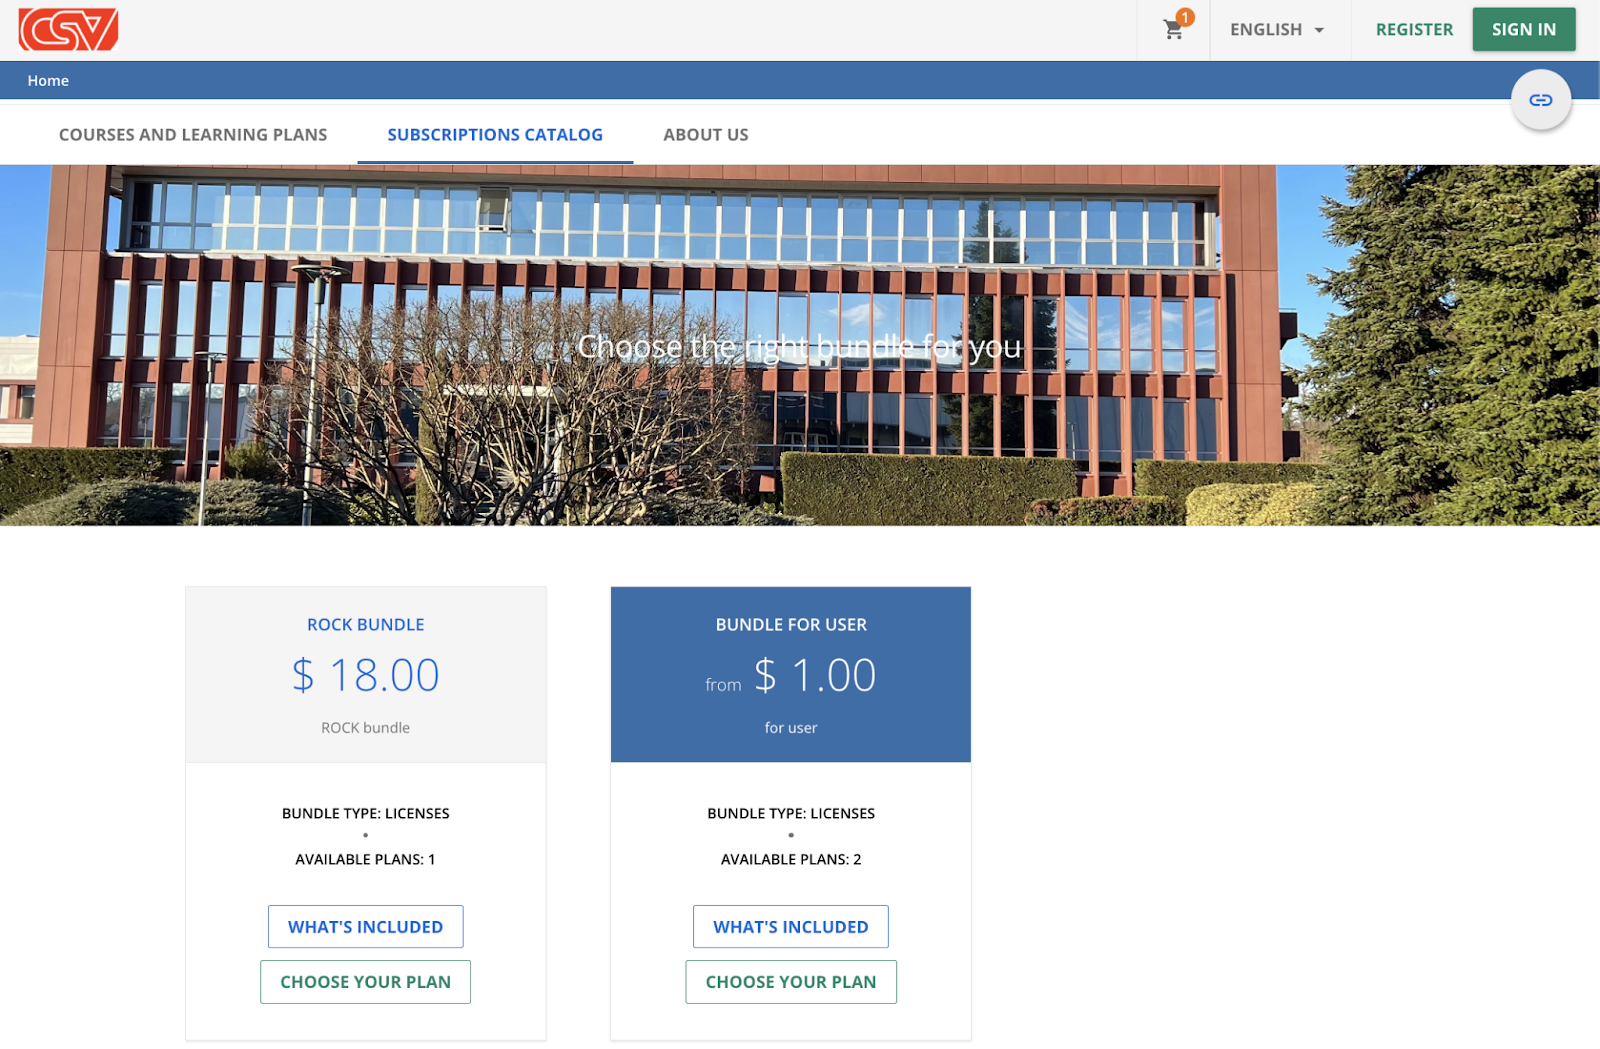The height and width of the screenshot is (1049, 1600).
Task: Choose your plan for Bundle for User
Action: coord(790,982)
